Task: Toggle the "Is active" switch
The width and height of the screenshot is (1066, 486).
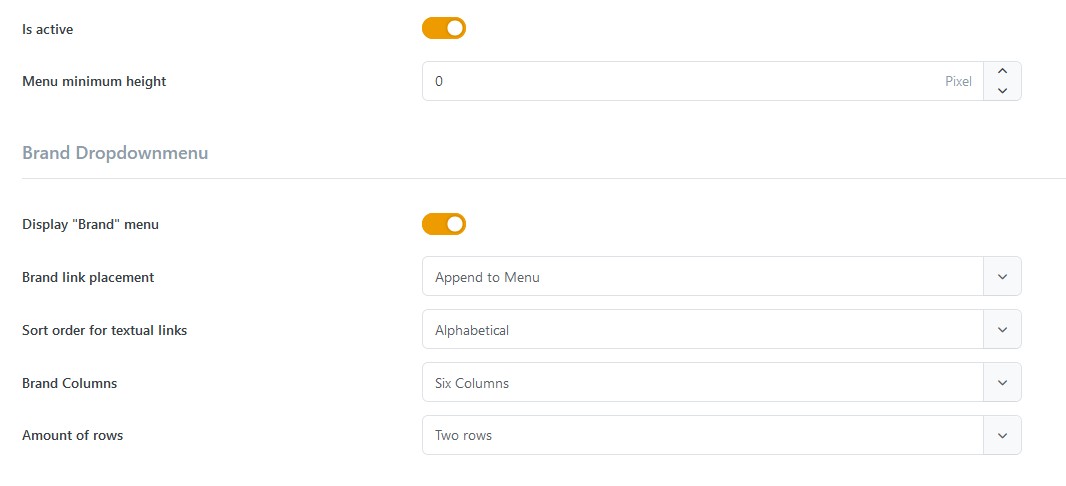Action: point(443,29)
